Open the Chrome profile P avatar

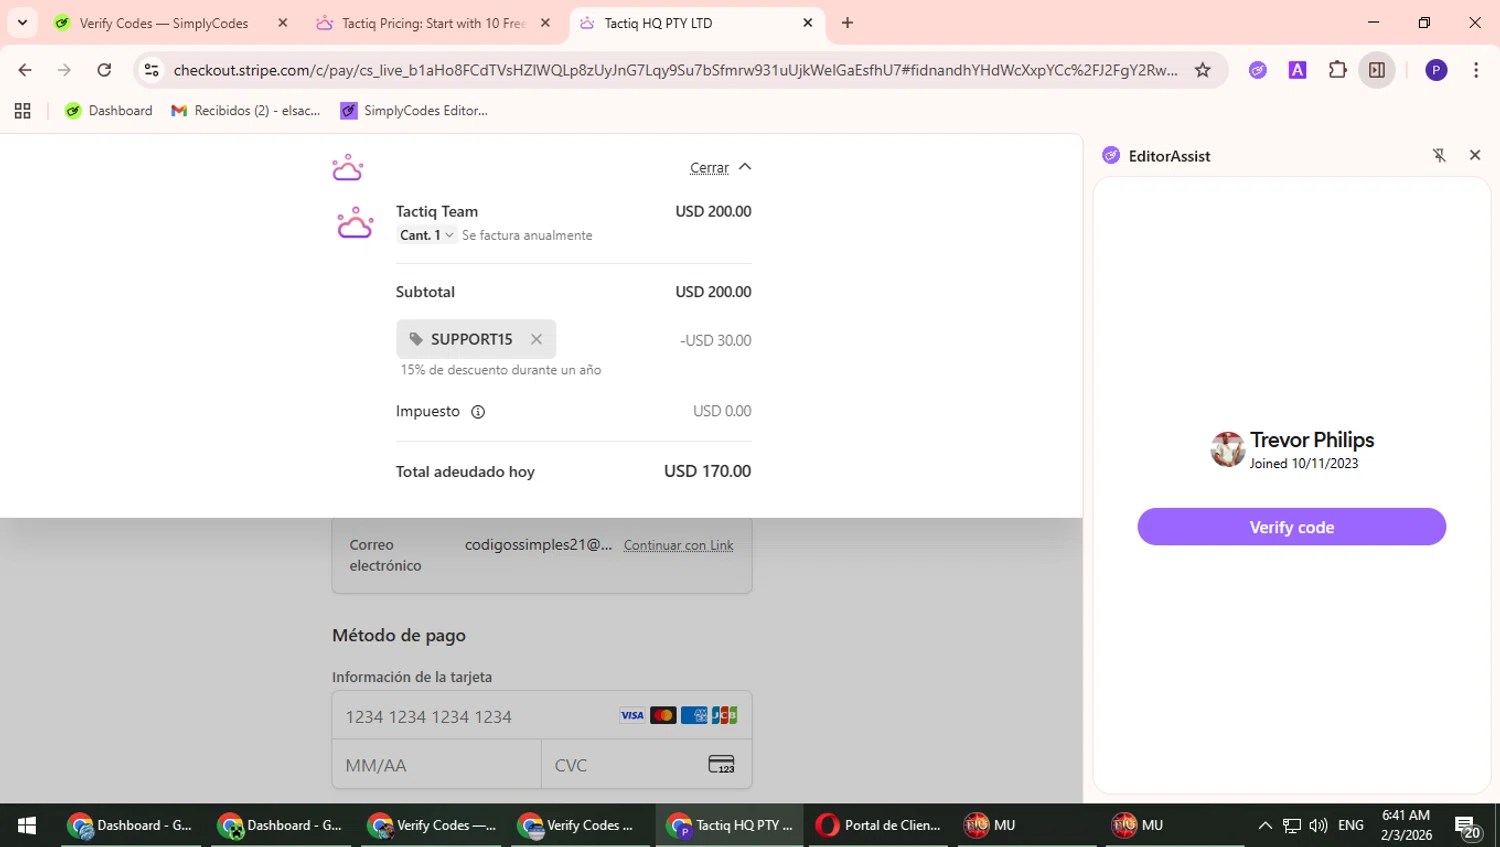(x=1436, y=70)
